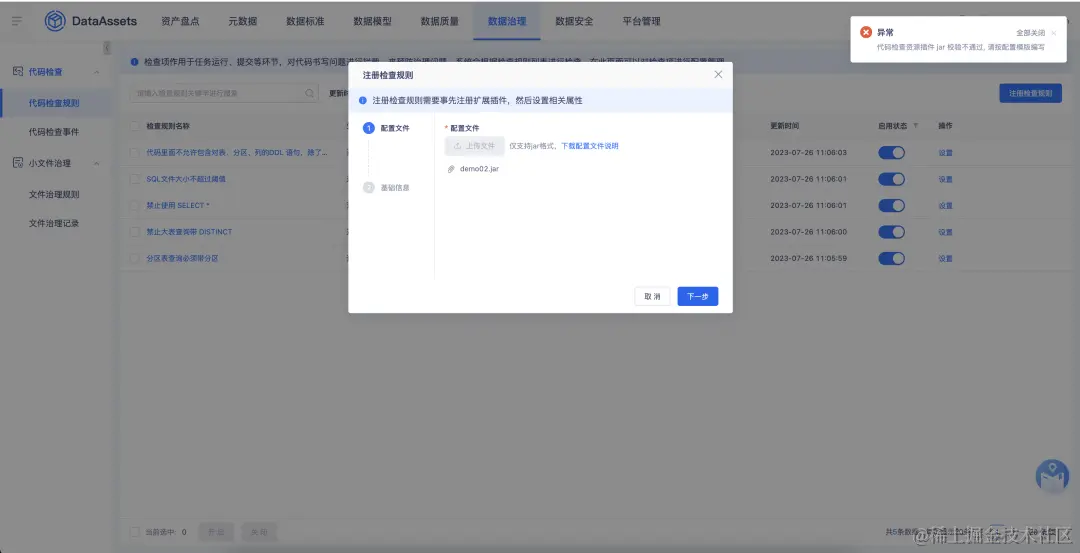This screenshot has width=1080, height=553.
Task: Open the 数据质量 top menu
Action: [439, 21]
